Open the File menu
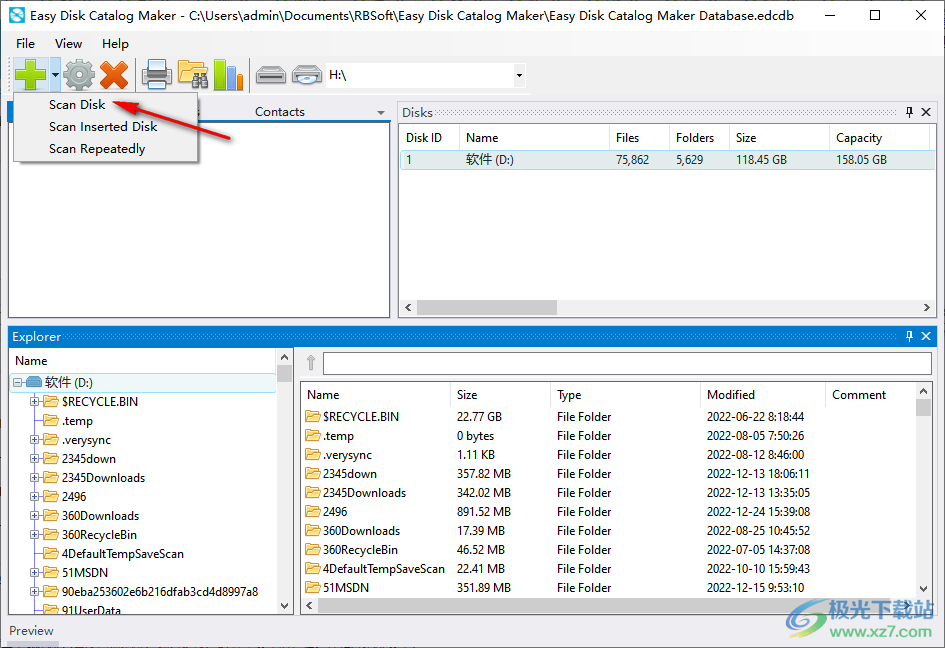Viewport: 945px width, 648px height. [x=25, y=43]
